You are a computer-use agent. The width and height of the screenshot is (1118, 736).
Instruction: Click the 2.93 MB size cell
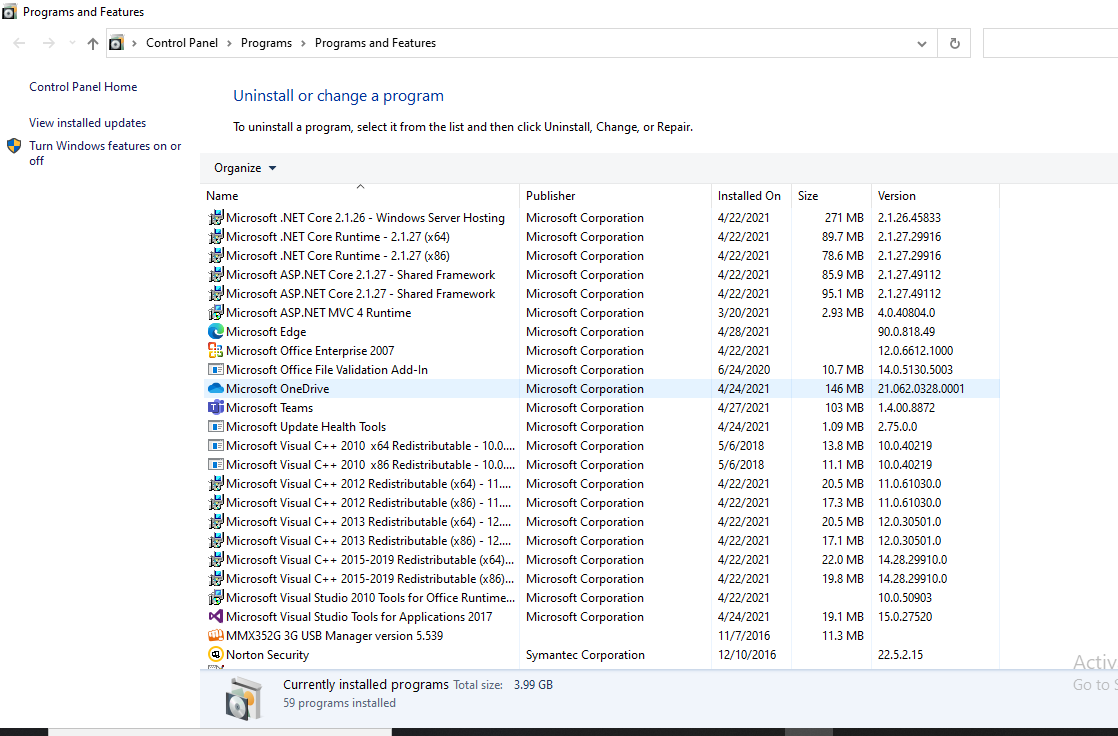(x=842, y=312)
